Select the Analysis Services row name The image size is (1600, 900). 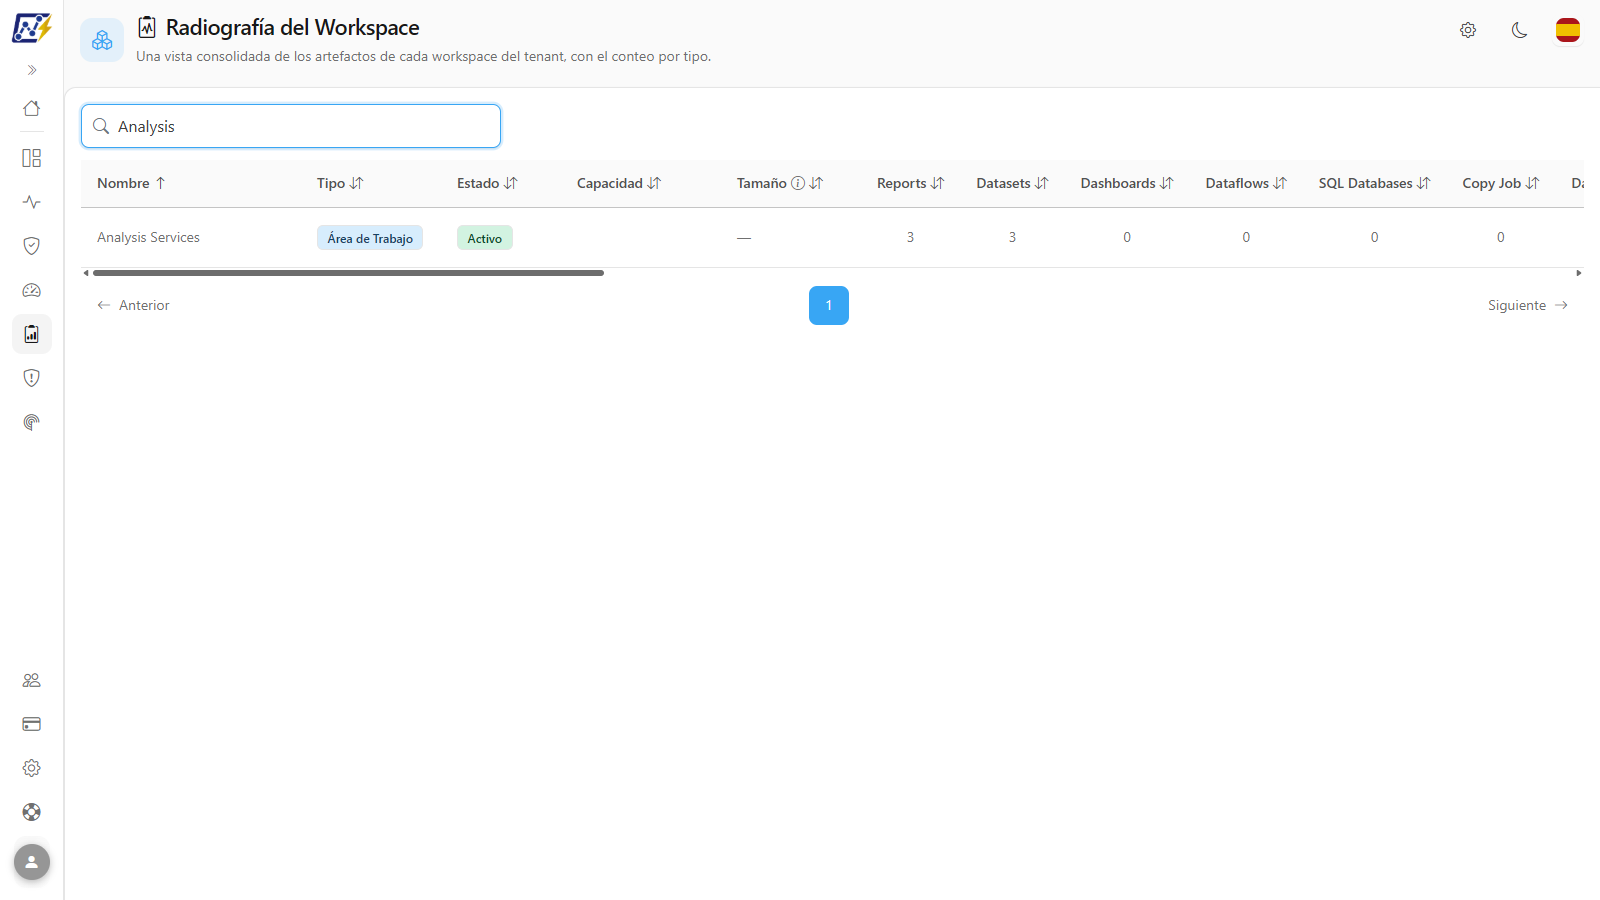pos(148,237)
